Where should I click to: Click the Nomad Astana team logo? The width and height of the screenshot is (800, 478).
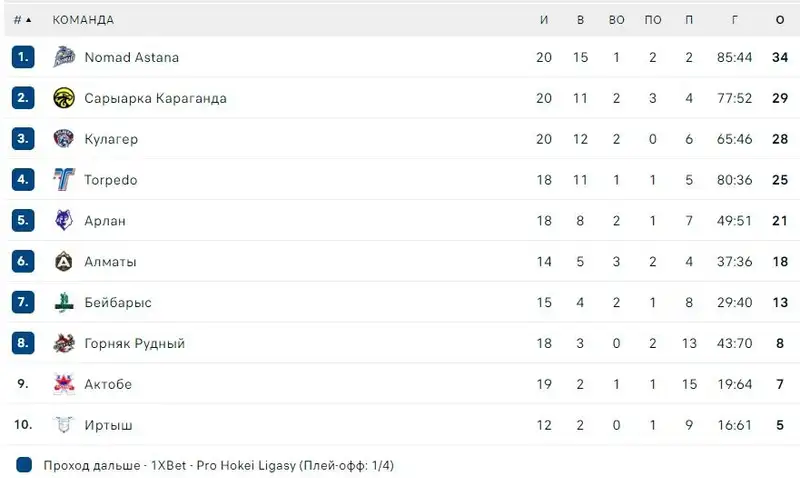coord(64,57)
